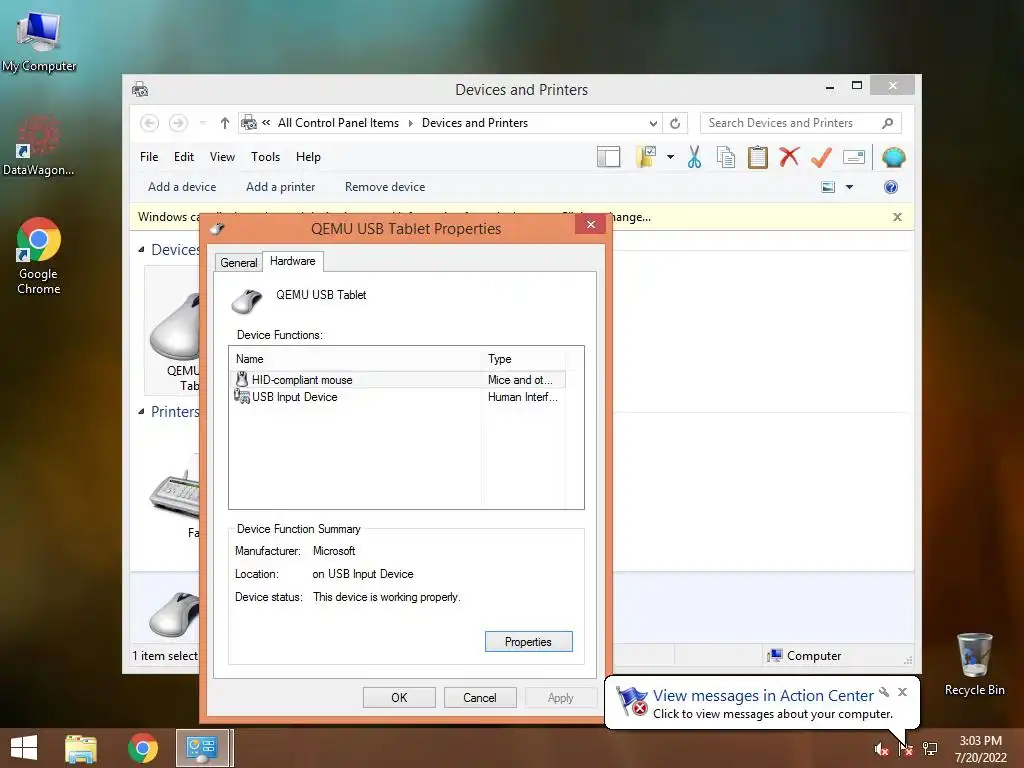Collapse the Printers group
The width and height of the screenshot is (1024, 768).
142,411
